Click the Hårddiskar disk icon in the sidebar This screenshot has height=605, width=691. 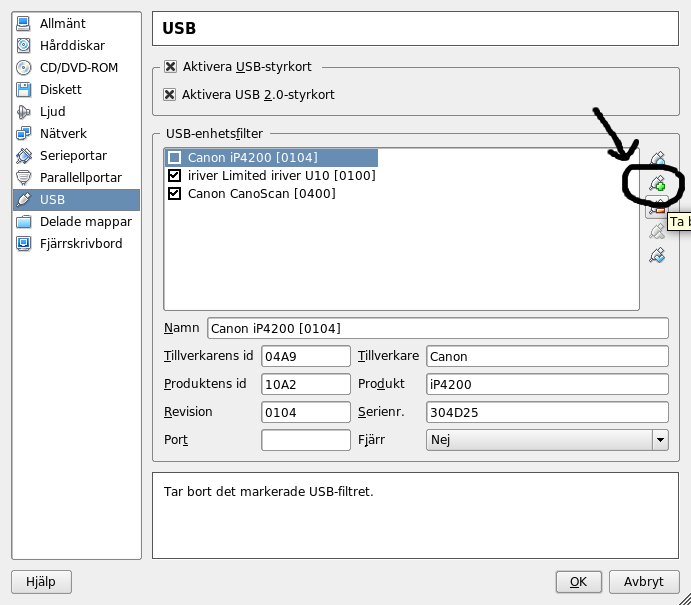23,45
